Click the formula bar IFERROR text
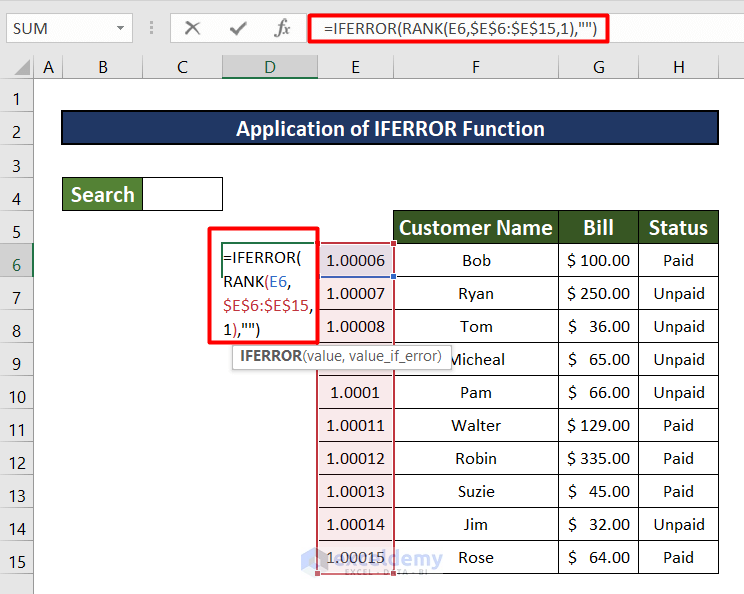Image resolution: width=744 pixels, height=594 pixels. pos(460,29)
